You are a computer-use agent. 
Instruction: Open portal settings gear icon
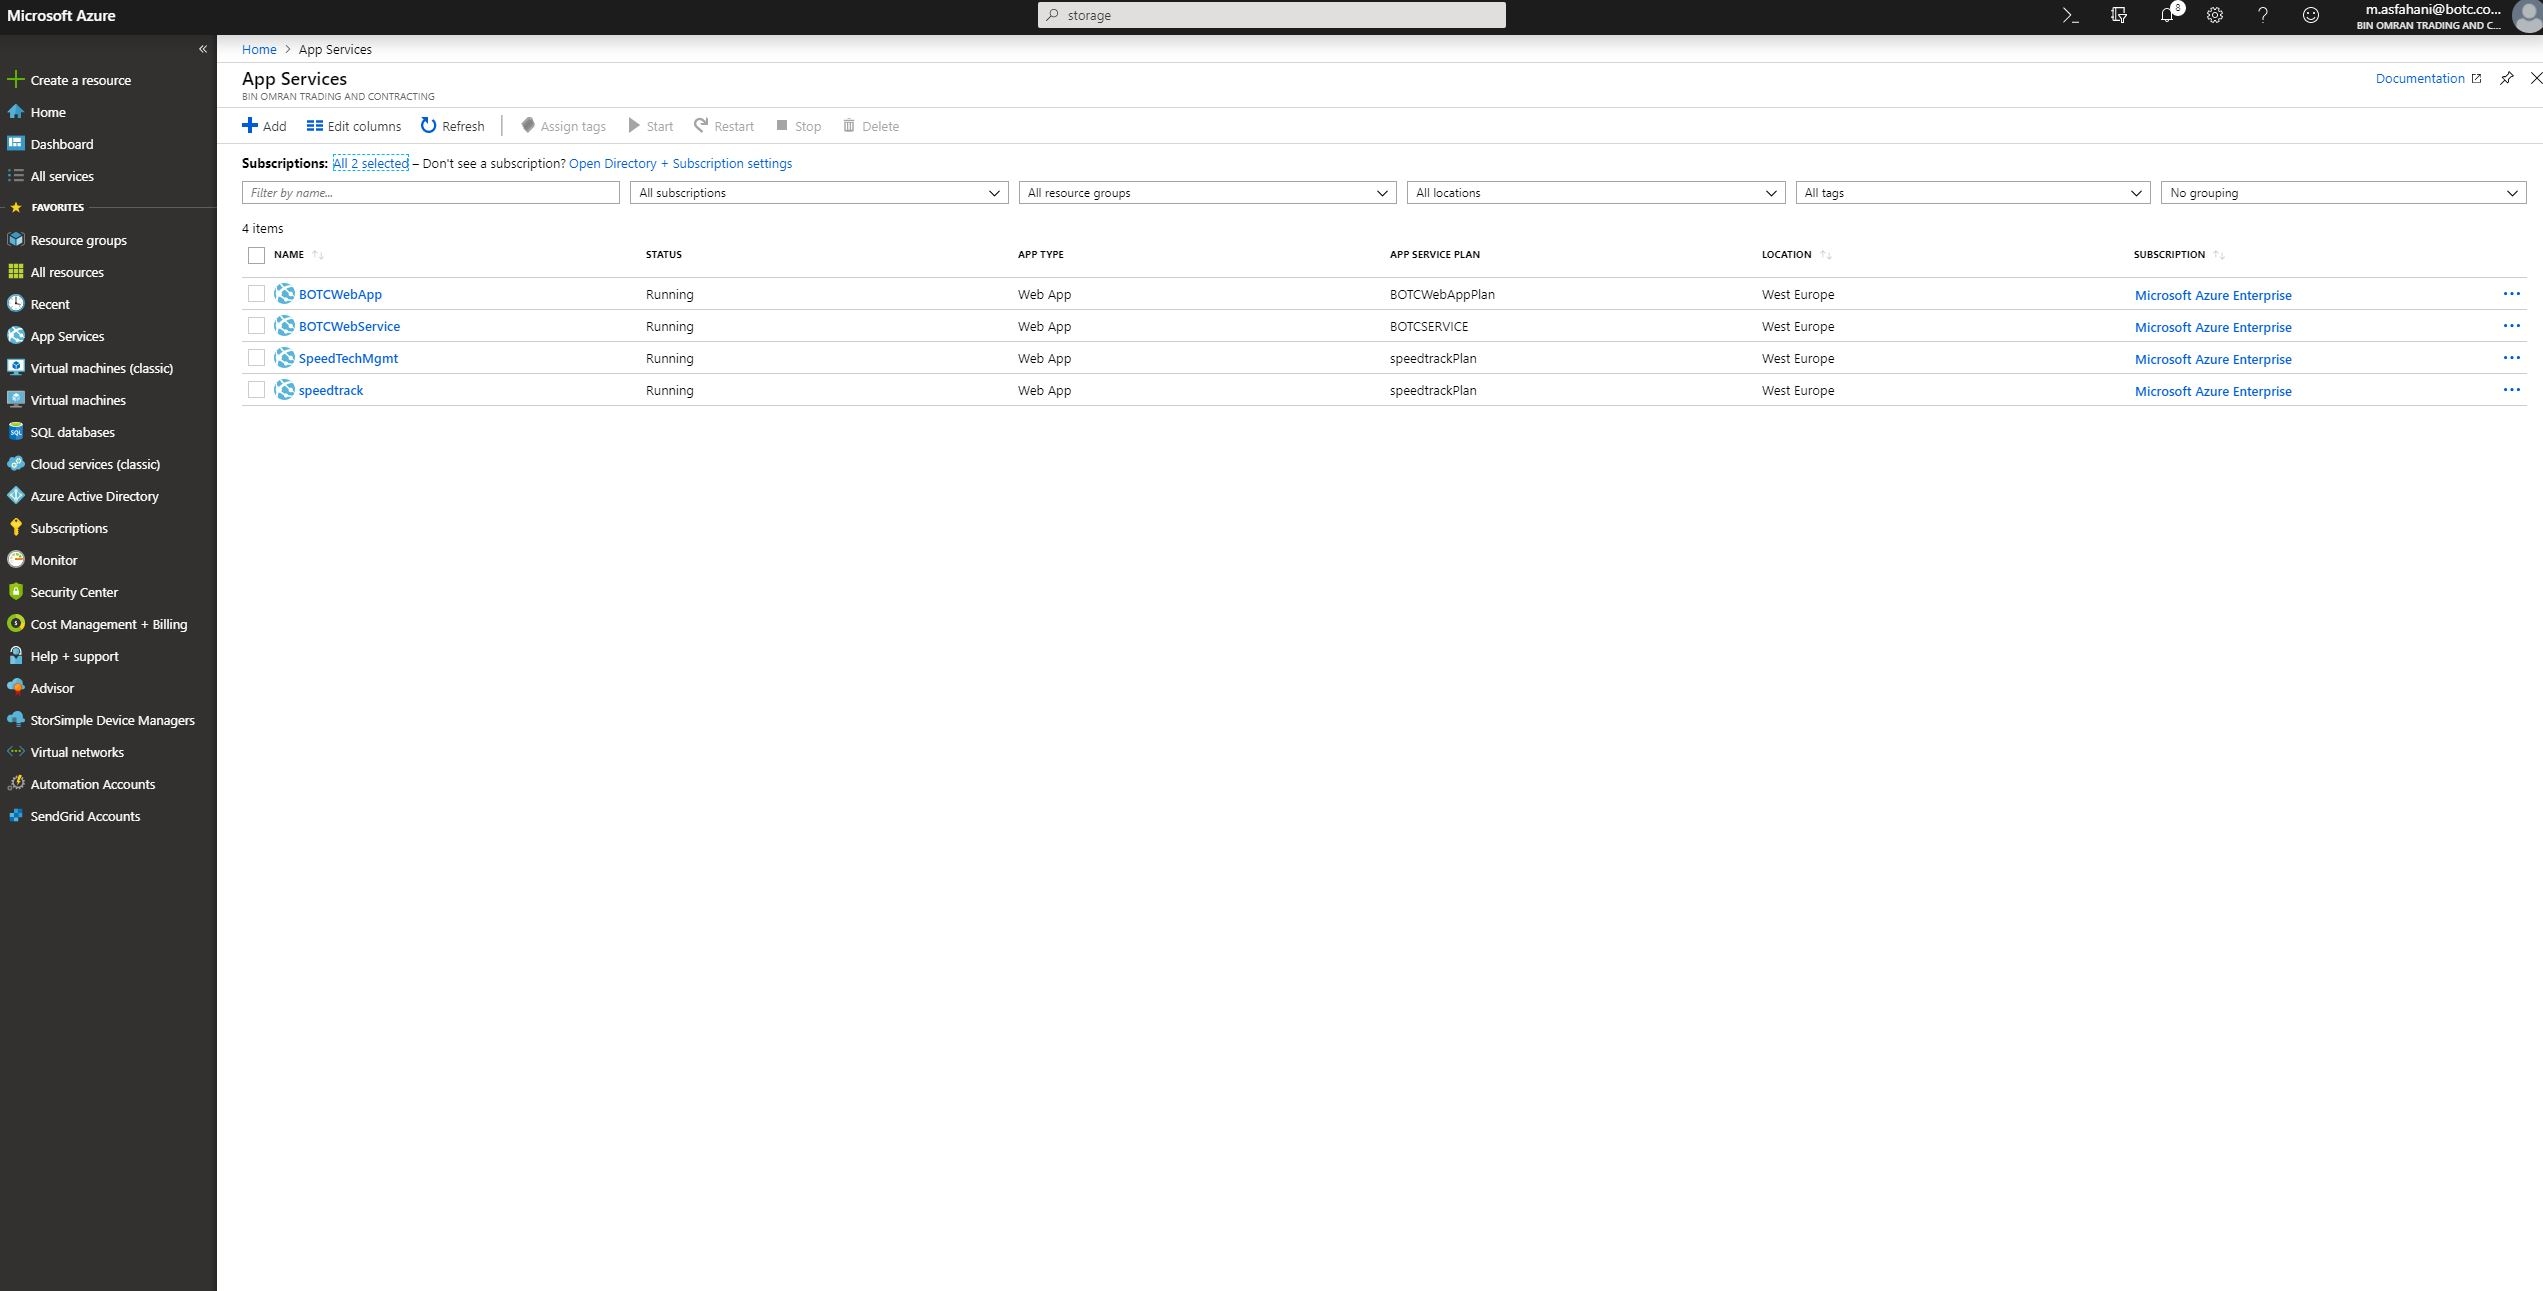click(x=2214, y=15)
